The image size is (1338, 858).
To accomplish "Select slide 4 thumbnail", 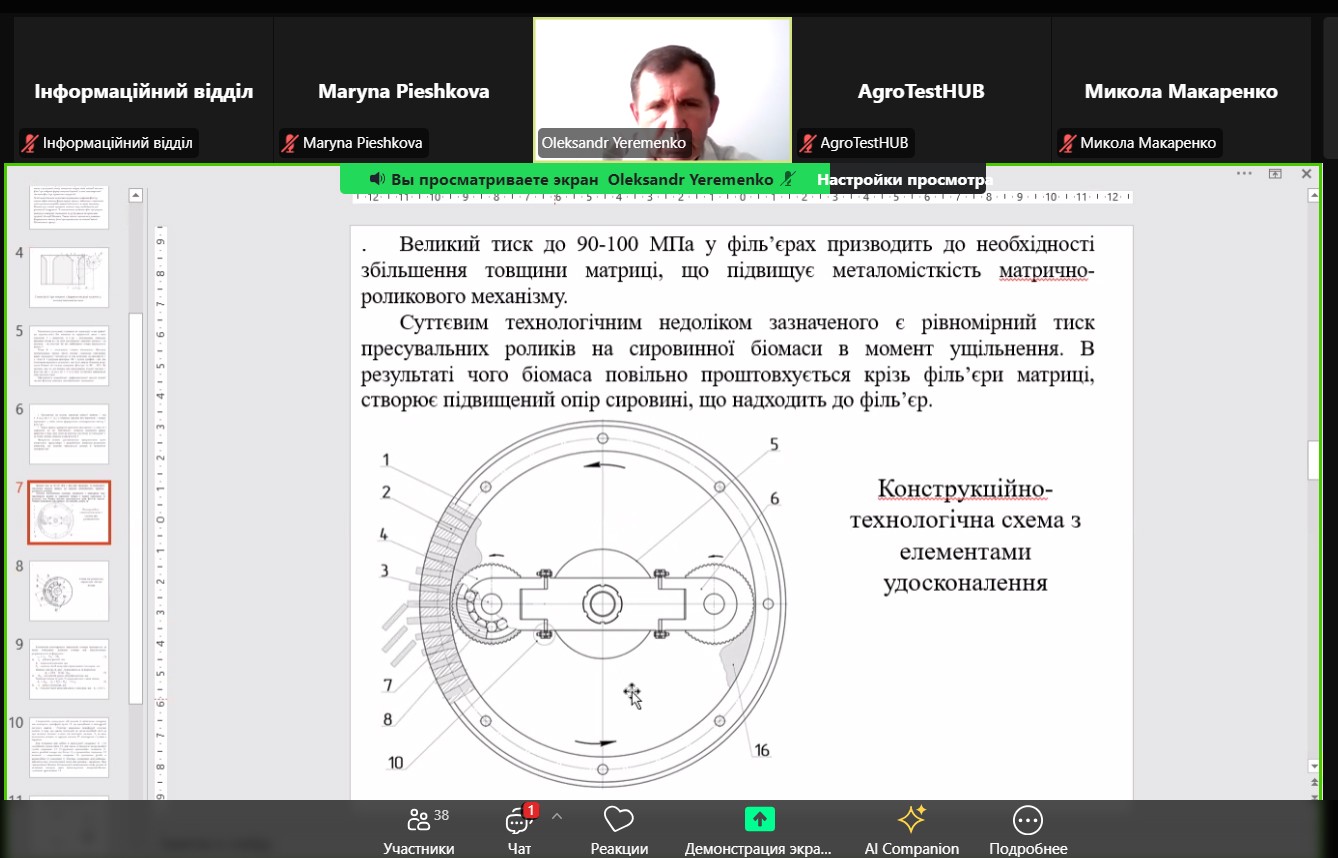I will [x=69, y=277].
